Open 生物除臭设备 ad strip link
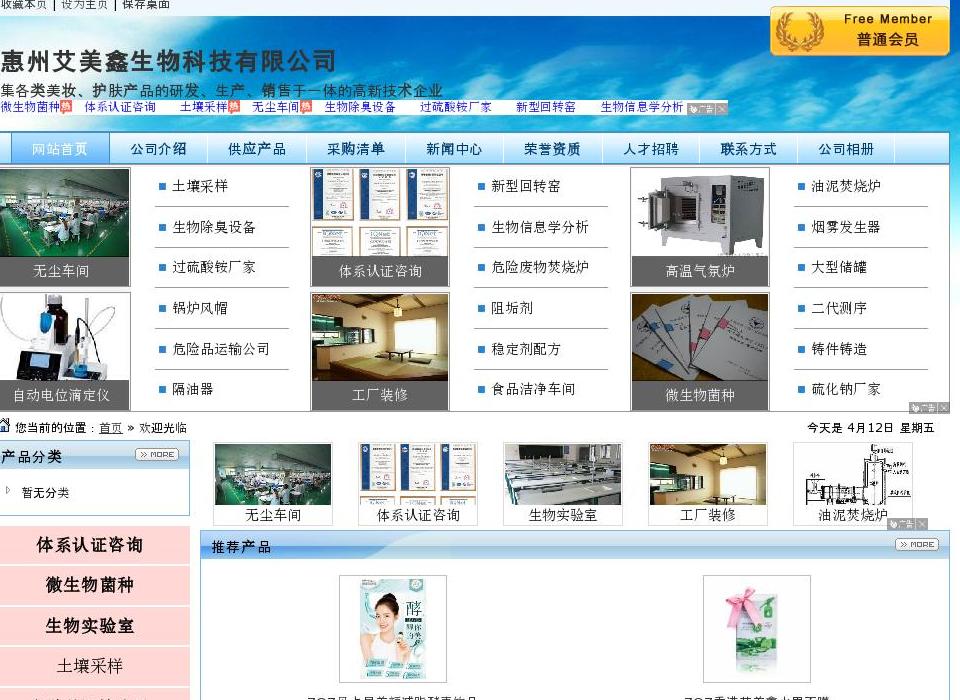 click(360, 107)
